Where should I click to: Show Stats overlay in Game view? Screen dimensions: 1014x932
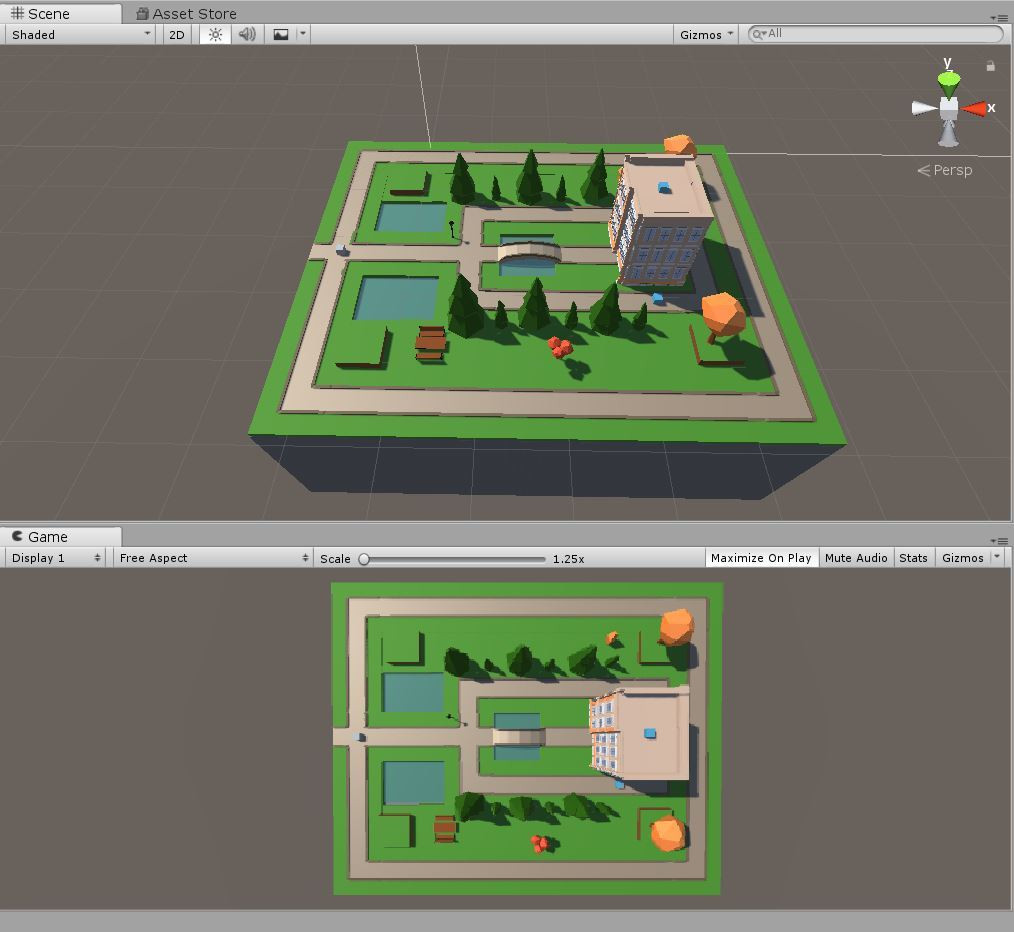click(913, 558)
